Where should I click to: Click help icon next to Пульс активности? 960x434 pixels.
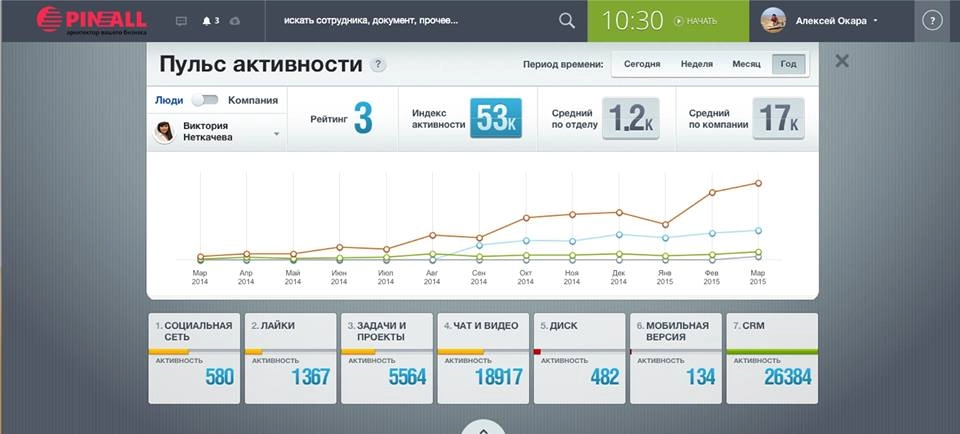point(378,64)
